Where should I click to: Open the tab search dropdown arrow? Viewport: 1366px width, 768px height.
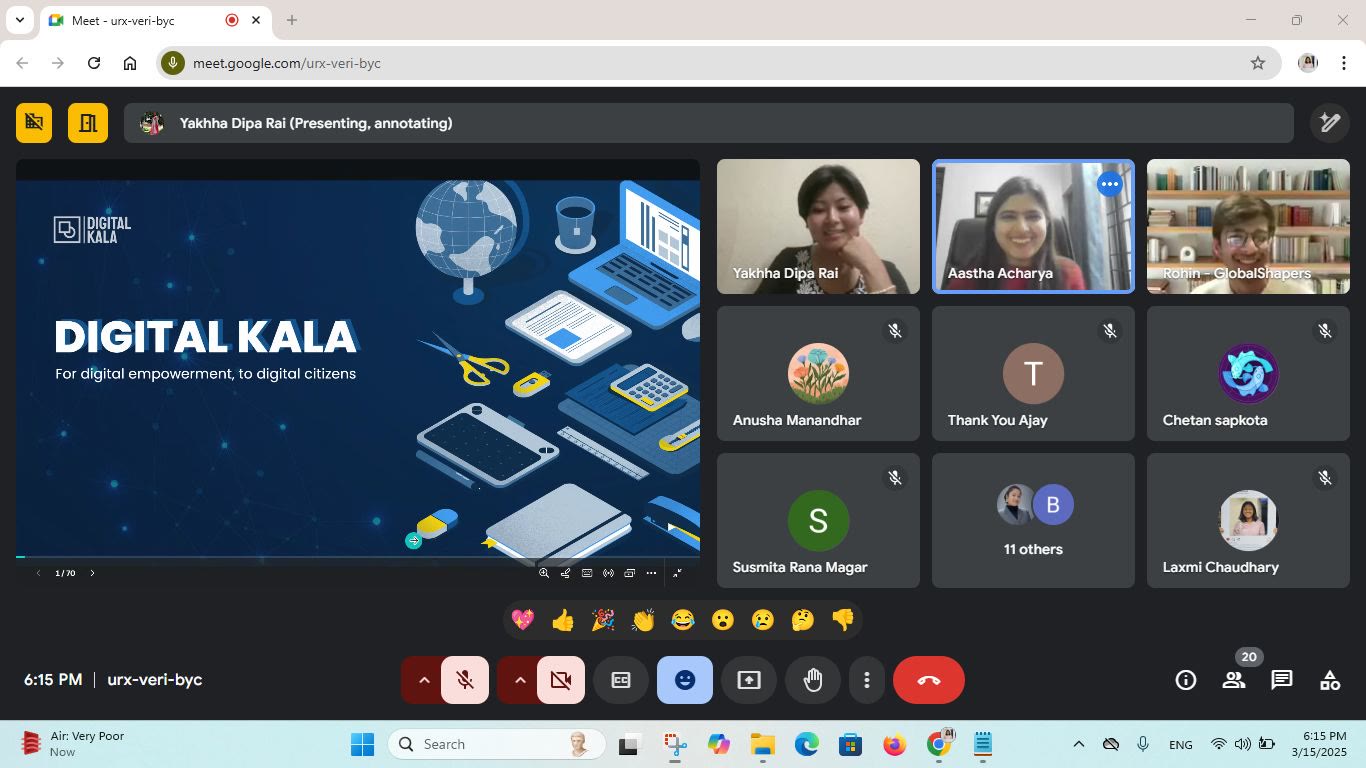pyautogui.click(x=19, y=20)
